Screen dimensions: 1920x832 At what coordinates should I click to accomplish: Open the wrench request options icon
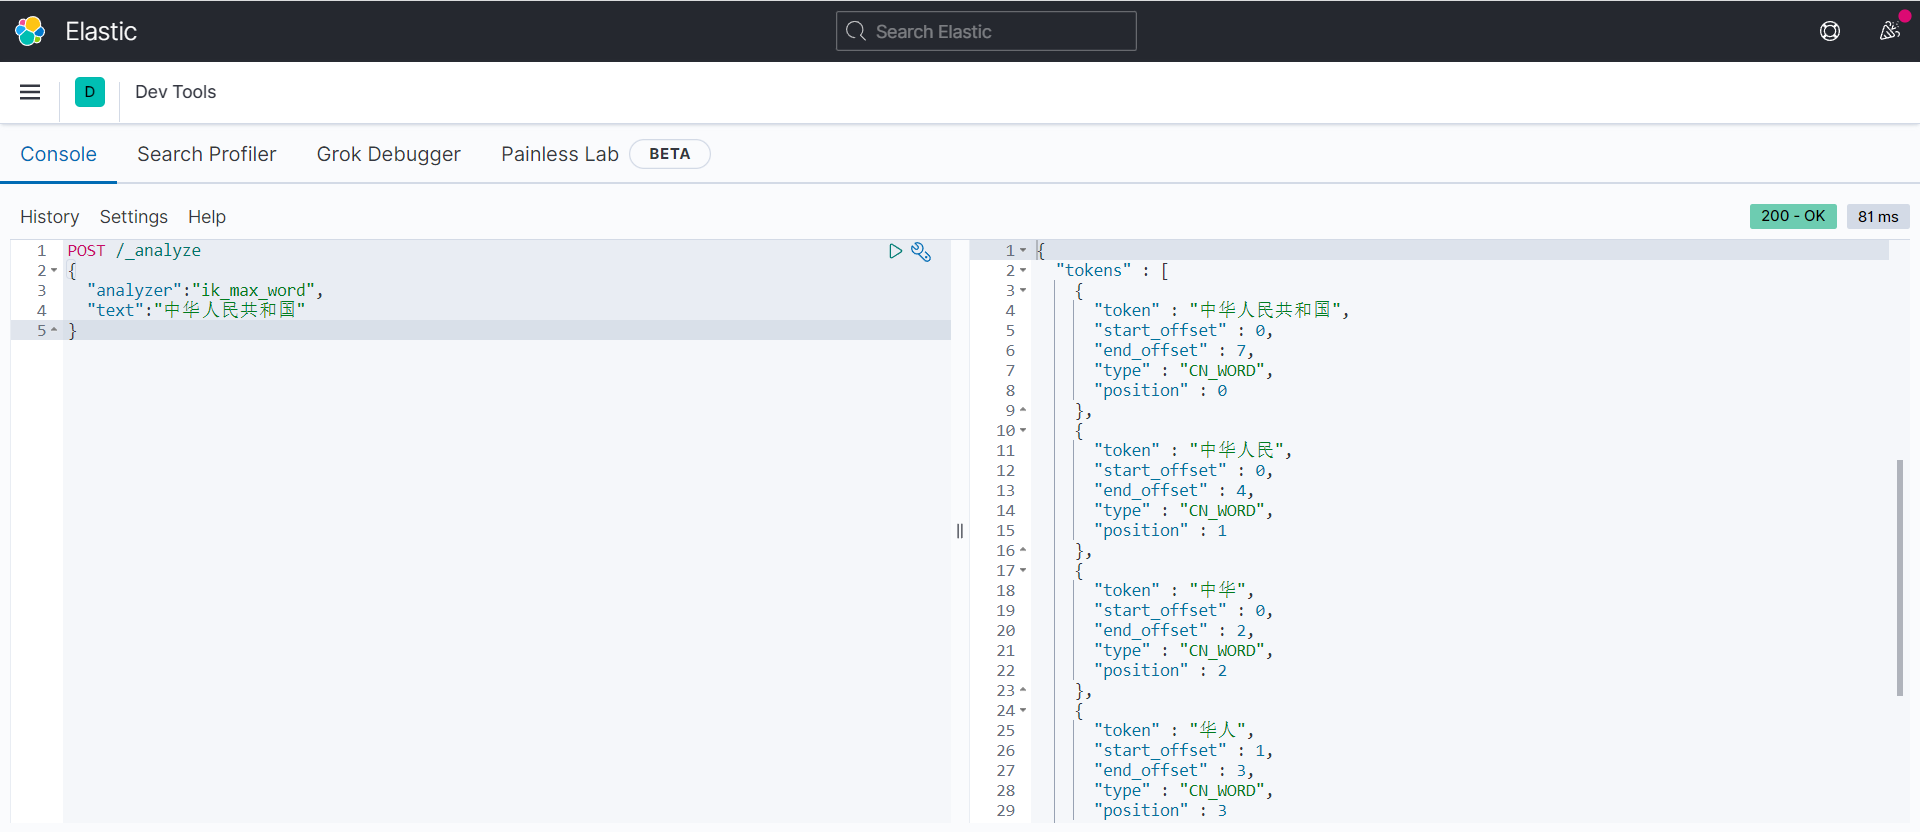click(921, 252)
